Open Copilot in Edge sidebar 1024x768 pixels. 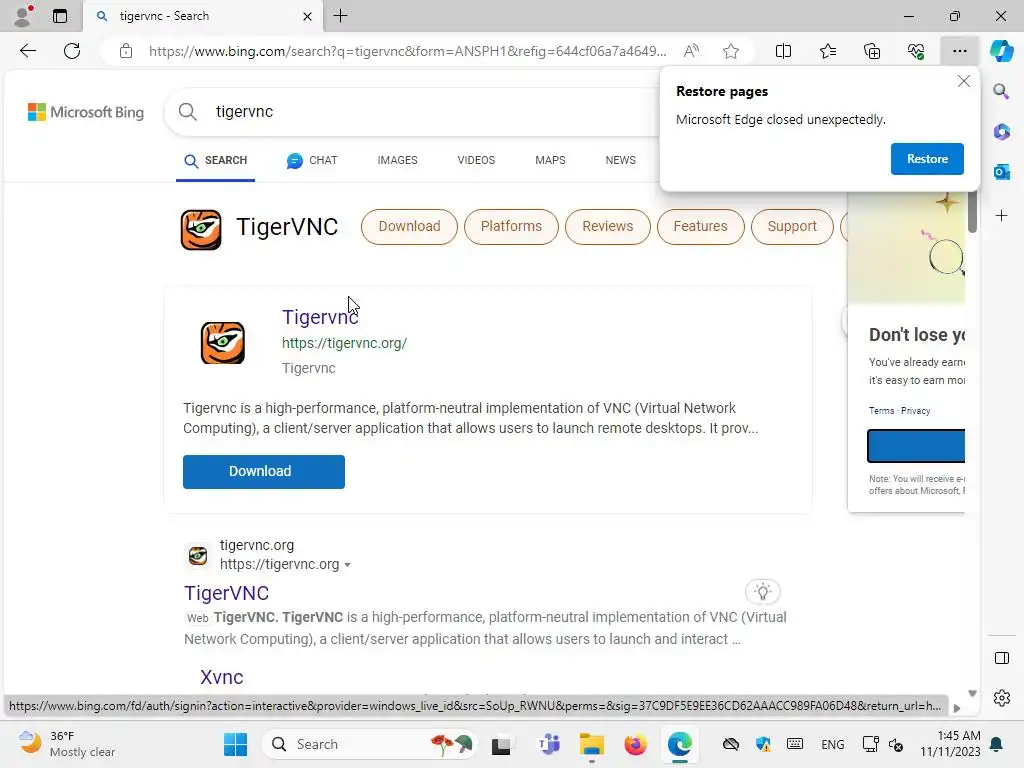pyautogui.click(x=1001, y=51)
